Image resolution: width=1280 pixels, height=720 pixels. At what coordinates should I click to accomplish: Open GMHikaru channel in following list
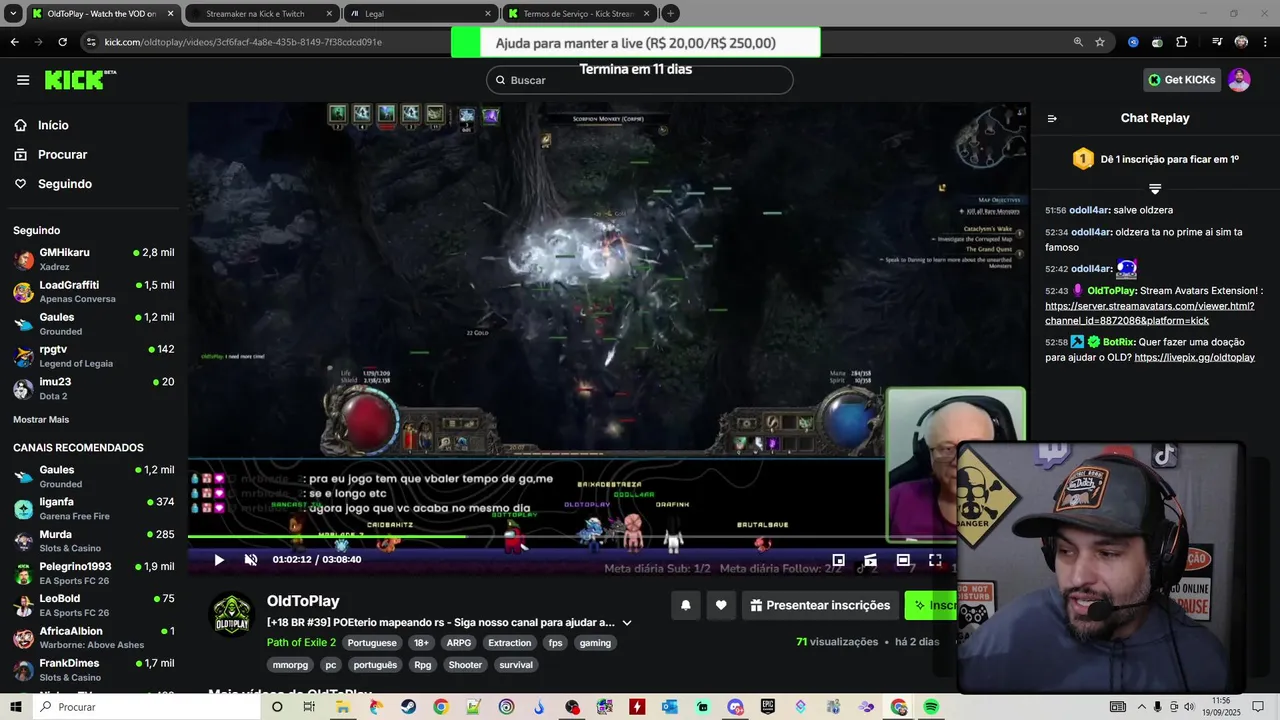click(x=94, y=260)
